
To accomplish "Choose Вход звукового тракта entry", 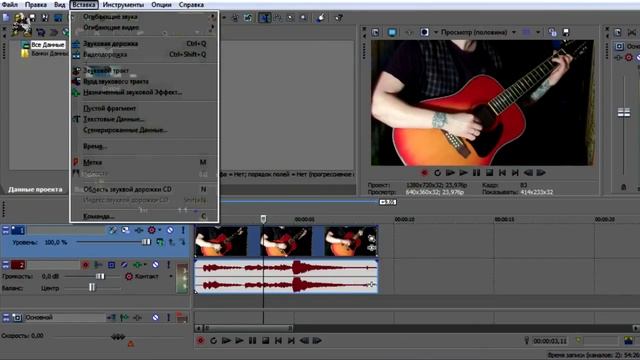I will [x=144, y=82].
